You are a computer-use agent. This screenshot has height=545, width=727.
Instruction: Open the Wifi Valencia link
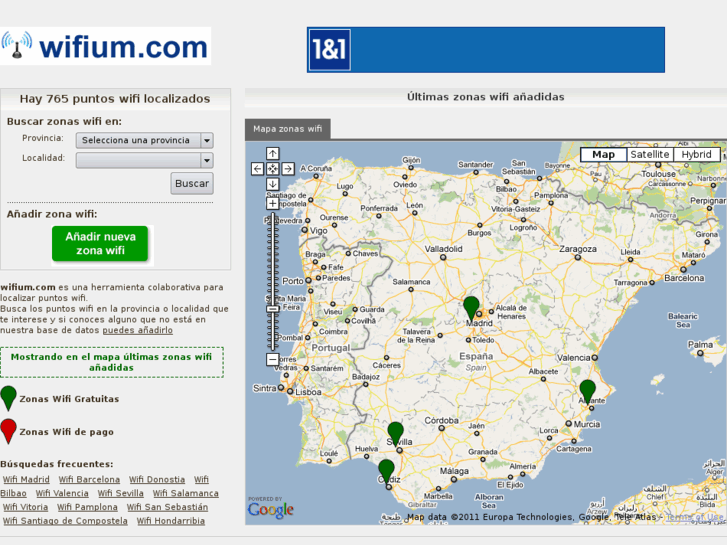click(x=62, y=494)
